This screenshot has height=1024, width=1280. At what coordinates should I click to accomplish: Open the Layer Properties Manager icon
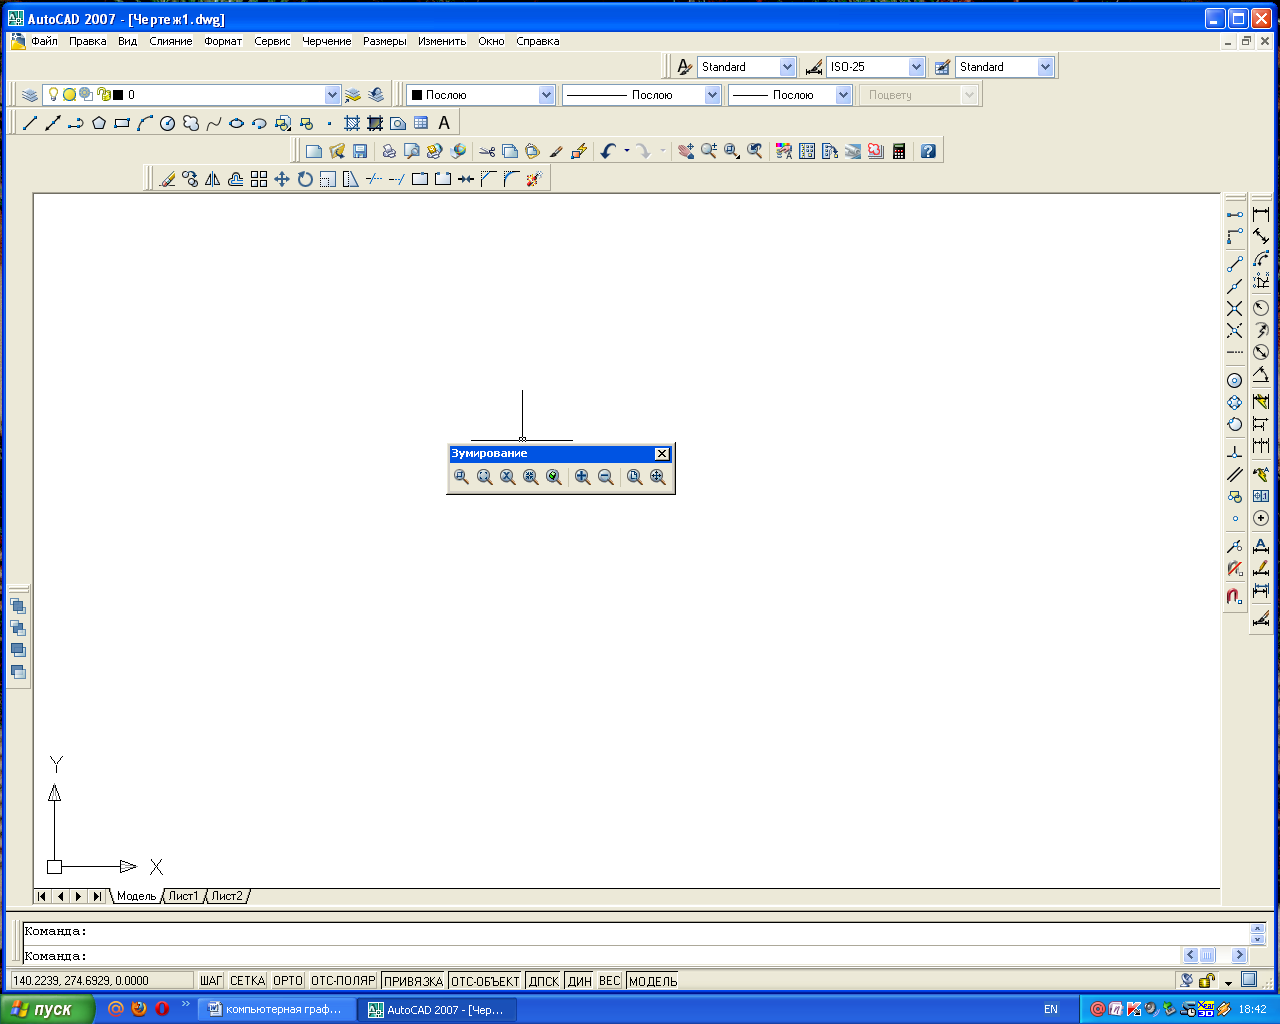coord(30,95)
